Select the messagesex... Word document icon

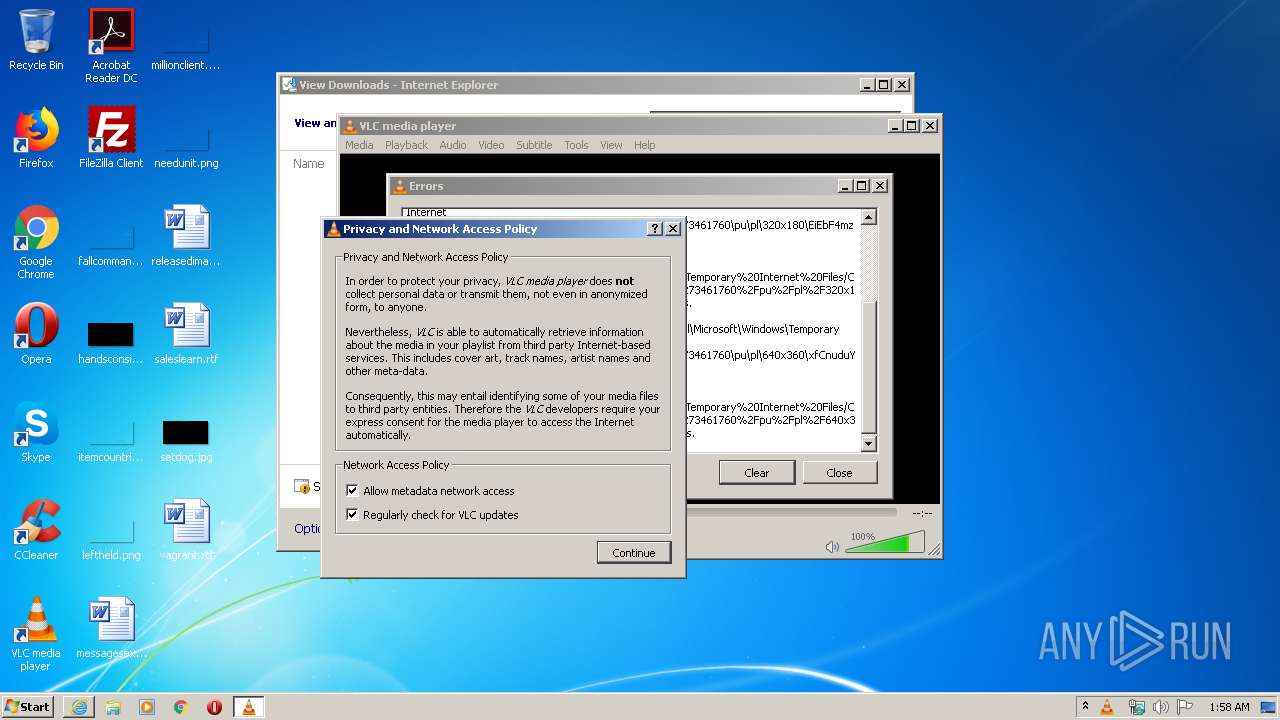point(111,628)
